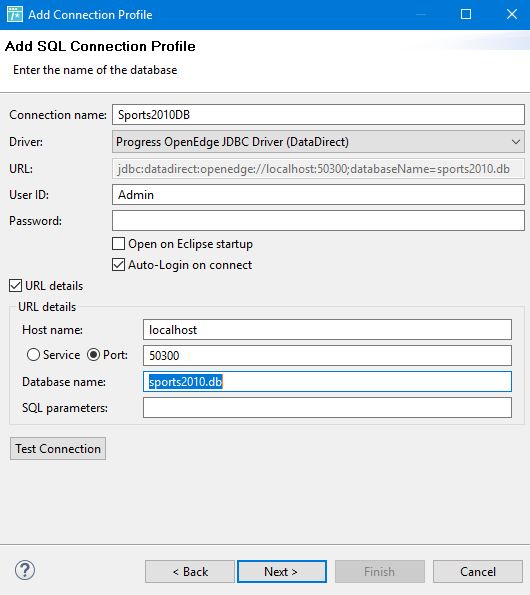This screenshot has height=595, width=530.
Task: Go back with the Back button
Action: point(190,571)
